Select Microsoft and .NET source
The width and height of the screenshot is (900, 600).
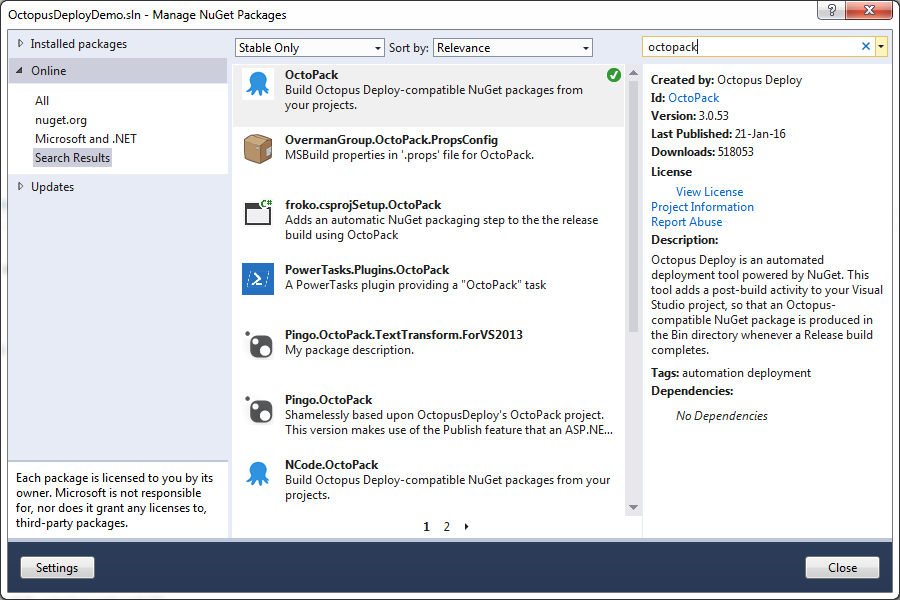86,139
